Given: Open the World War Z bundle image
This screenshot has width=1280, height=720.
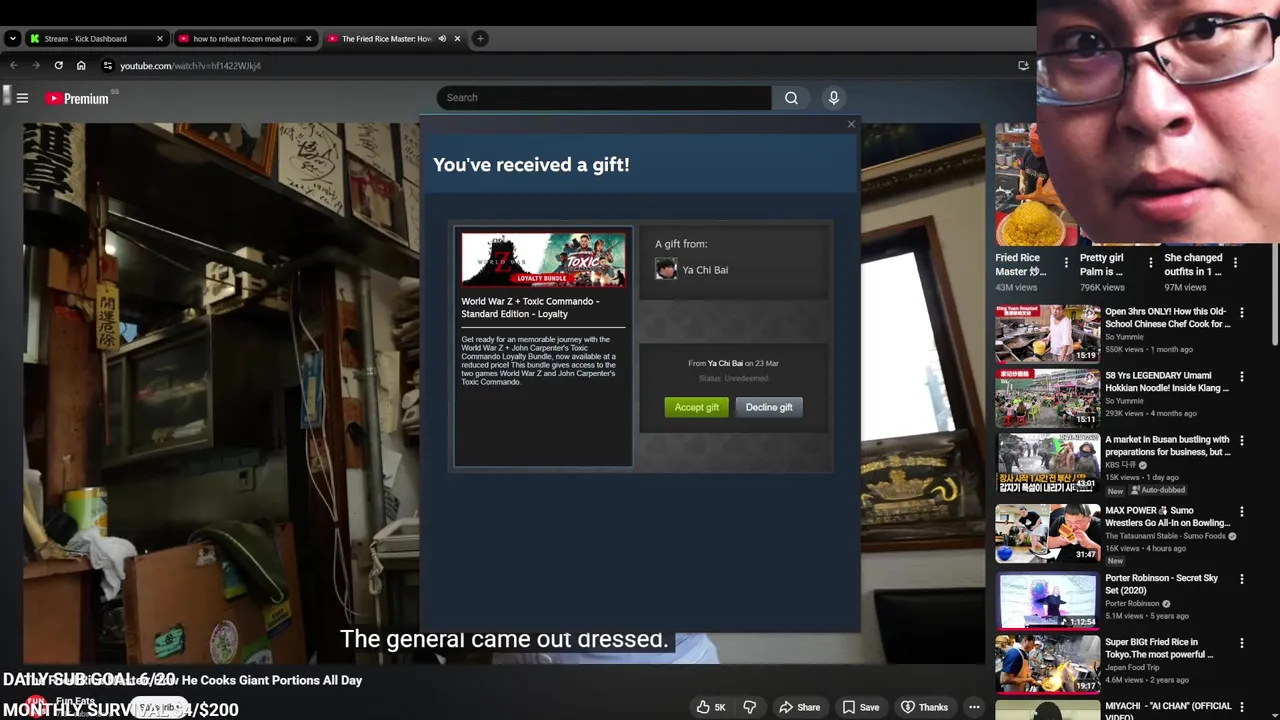Looking at the screenshot, I should click(543, 259).
